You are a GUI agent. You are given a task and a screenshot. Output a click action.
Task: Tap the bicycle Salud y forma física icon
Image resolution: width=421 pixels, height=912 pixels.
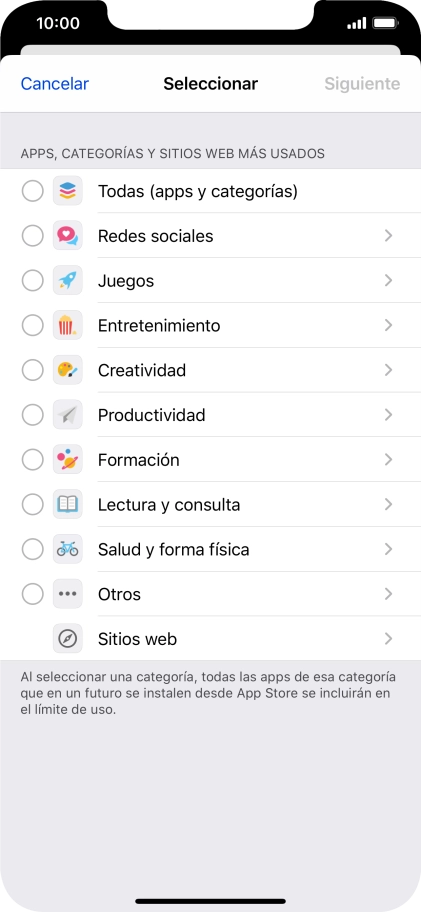tap(67, 549)
